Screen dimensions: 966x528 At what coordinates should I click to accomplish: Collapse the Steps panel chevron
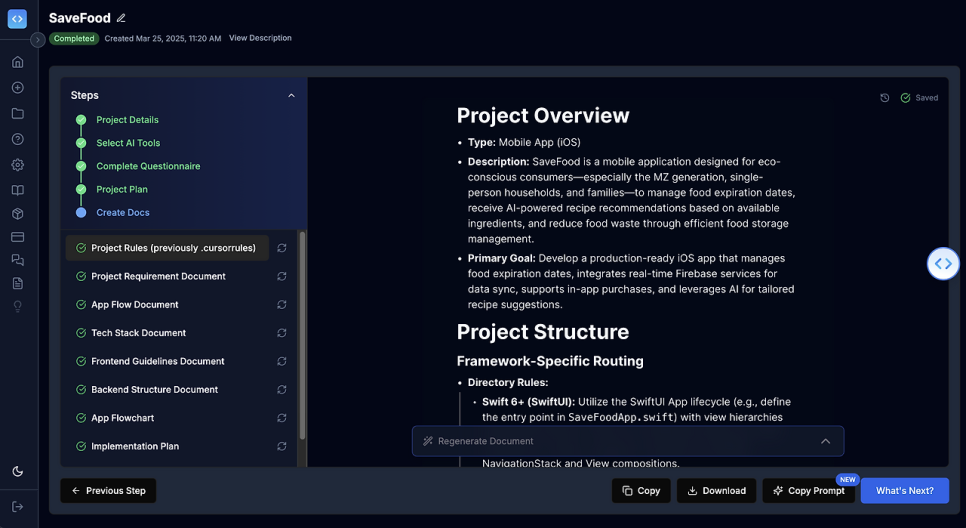pyautogui.click(x=291, y=95)
